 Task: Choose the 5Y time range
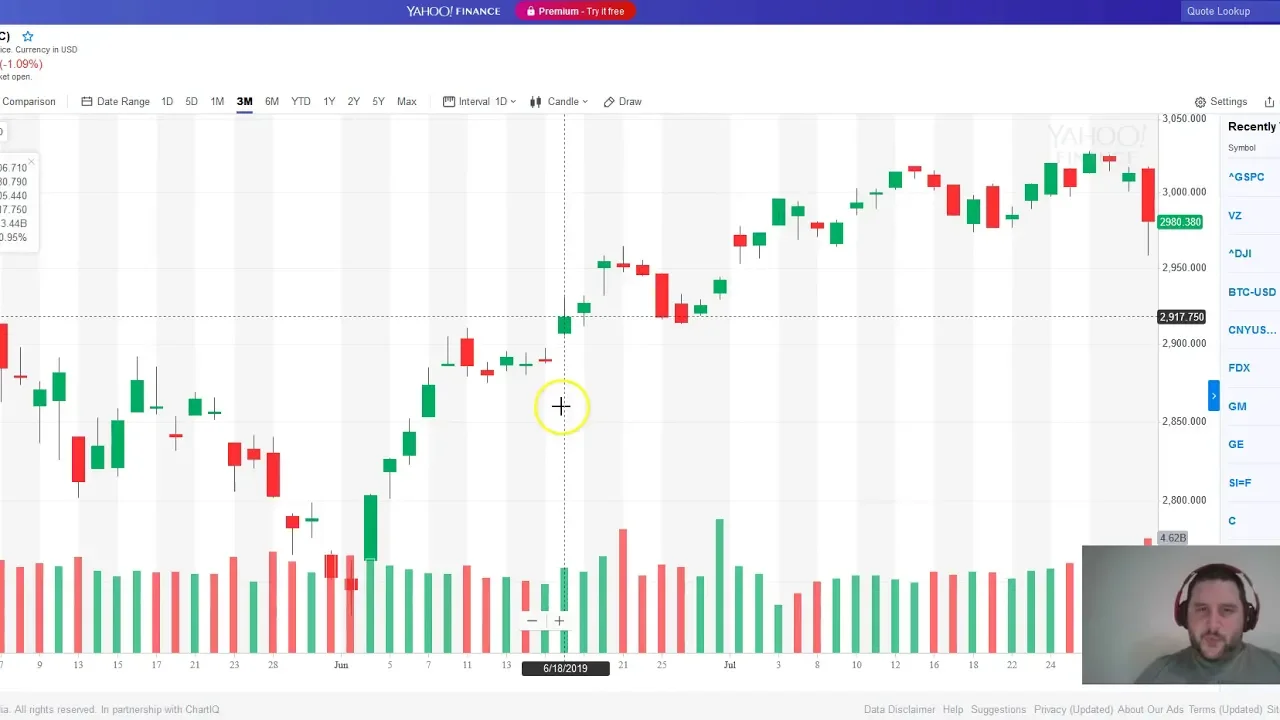[378, 101]
